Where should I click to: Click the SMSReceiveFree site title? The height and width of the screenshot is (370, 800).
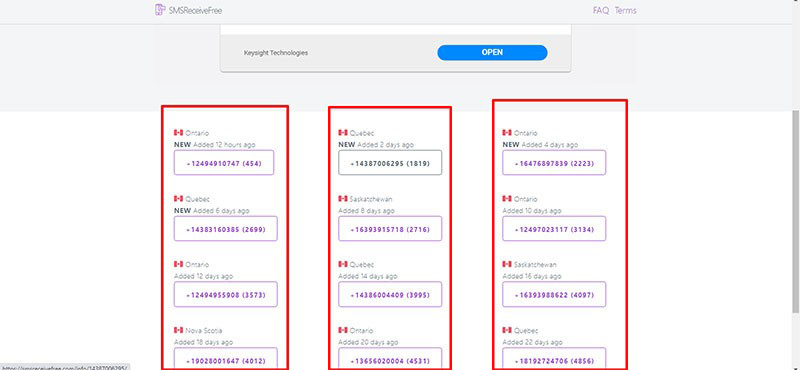pyautogui.click(x=195, y=10)
